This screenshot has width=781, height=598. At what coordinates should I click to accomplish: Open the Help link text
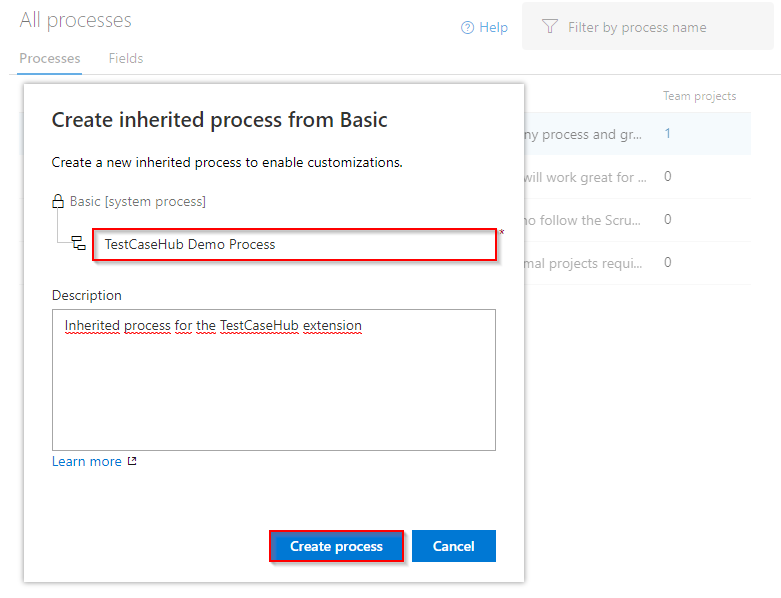pos(494,28)
